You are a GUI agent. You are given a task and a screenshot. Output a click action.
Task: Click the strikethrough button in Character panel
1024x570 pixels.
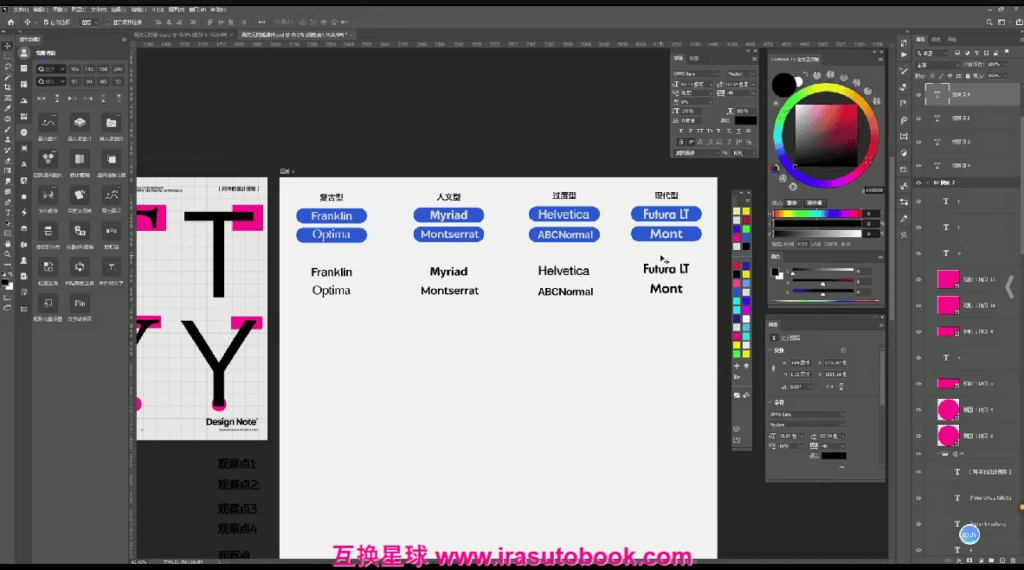click(748, 131)
